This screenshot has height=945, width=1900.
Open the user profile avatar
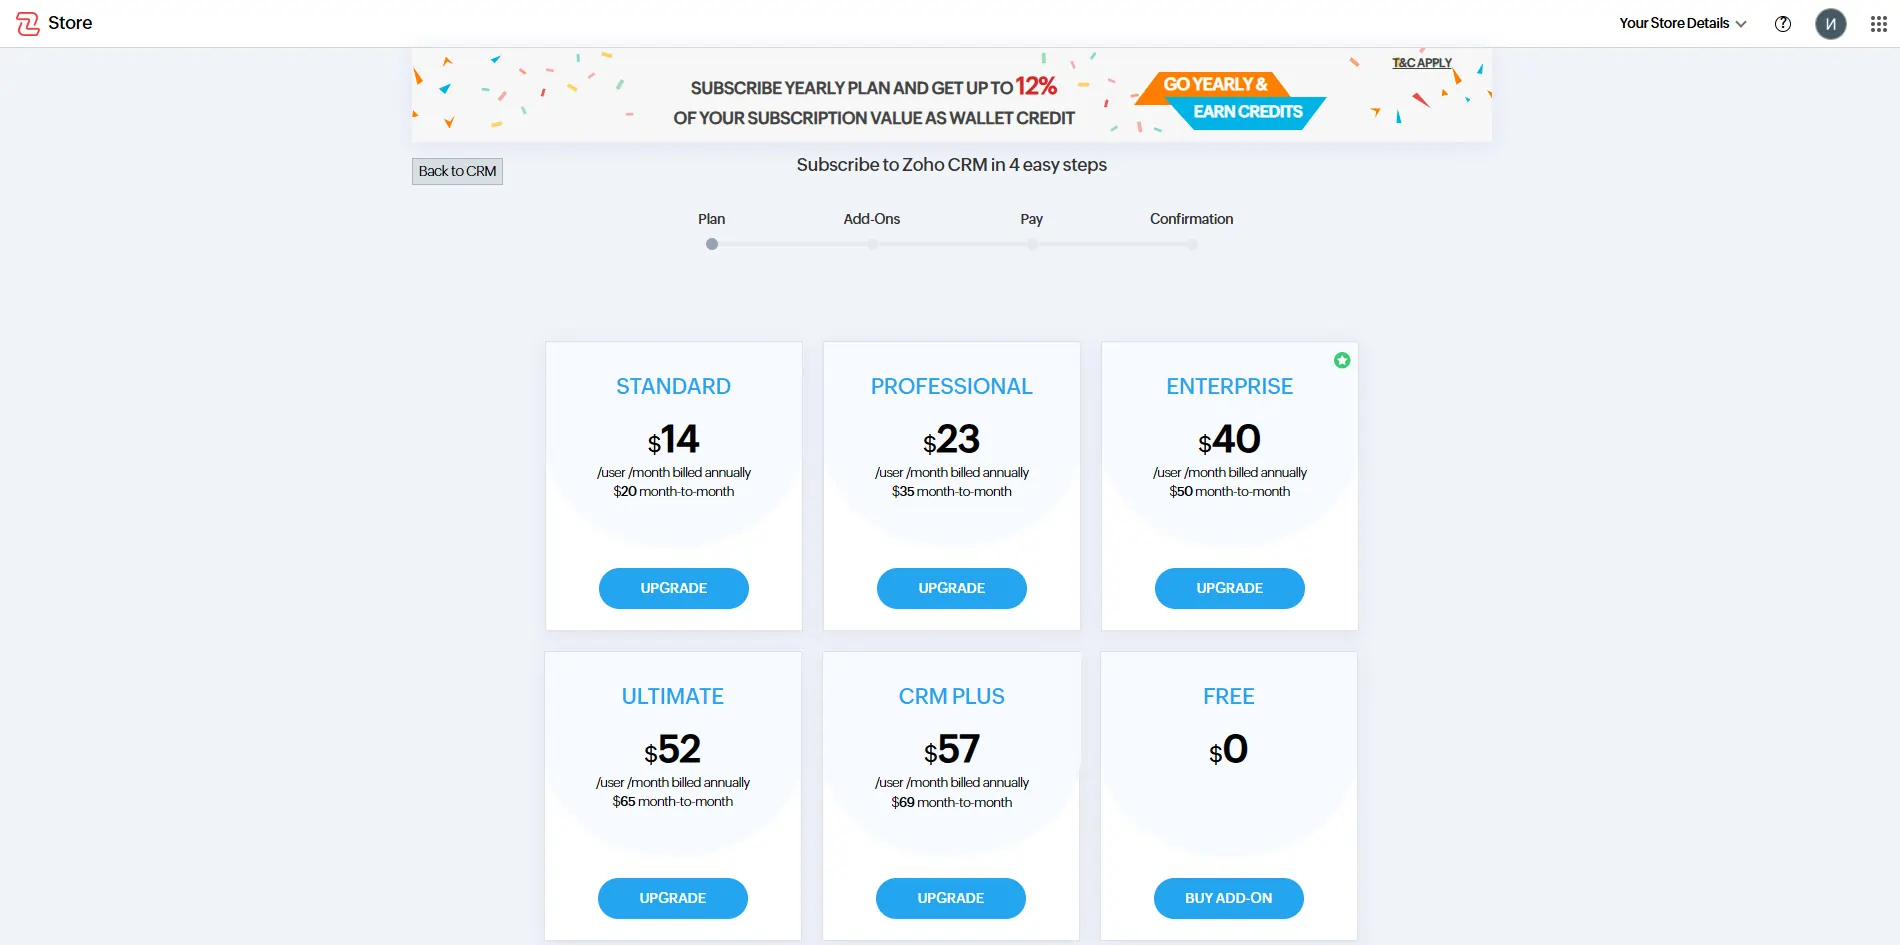[1831, 24]
